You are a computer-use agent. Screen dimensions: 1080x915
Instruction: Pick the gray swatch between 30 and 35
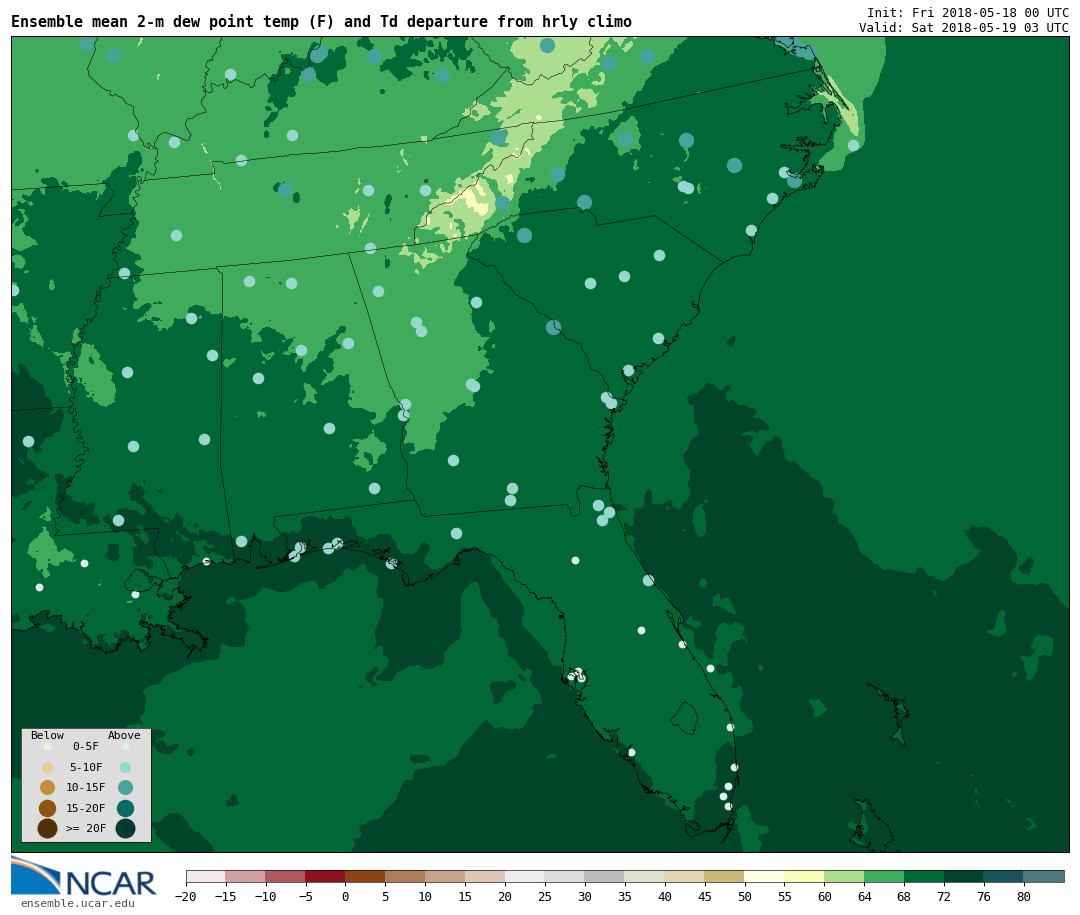pyautogui.click(x=605, y=876)
